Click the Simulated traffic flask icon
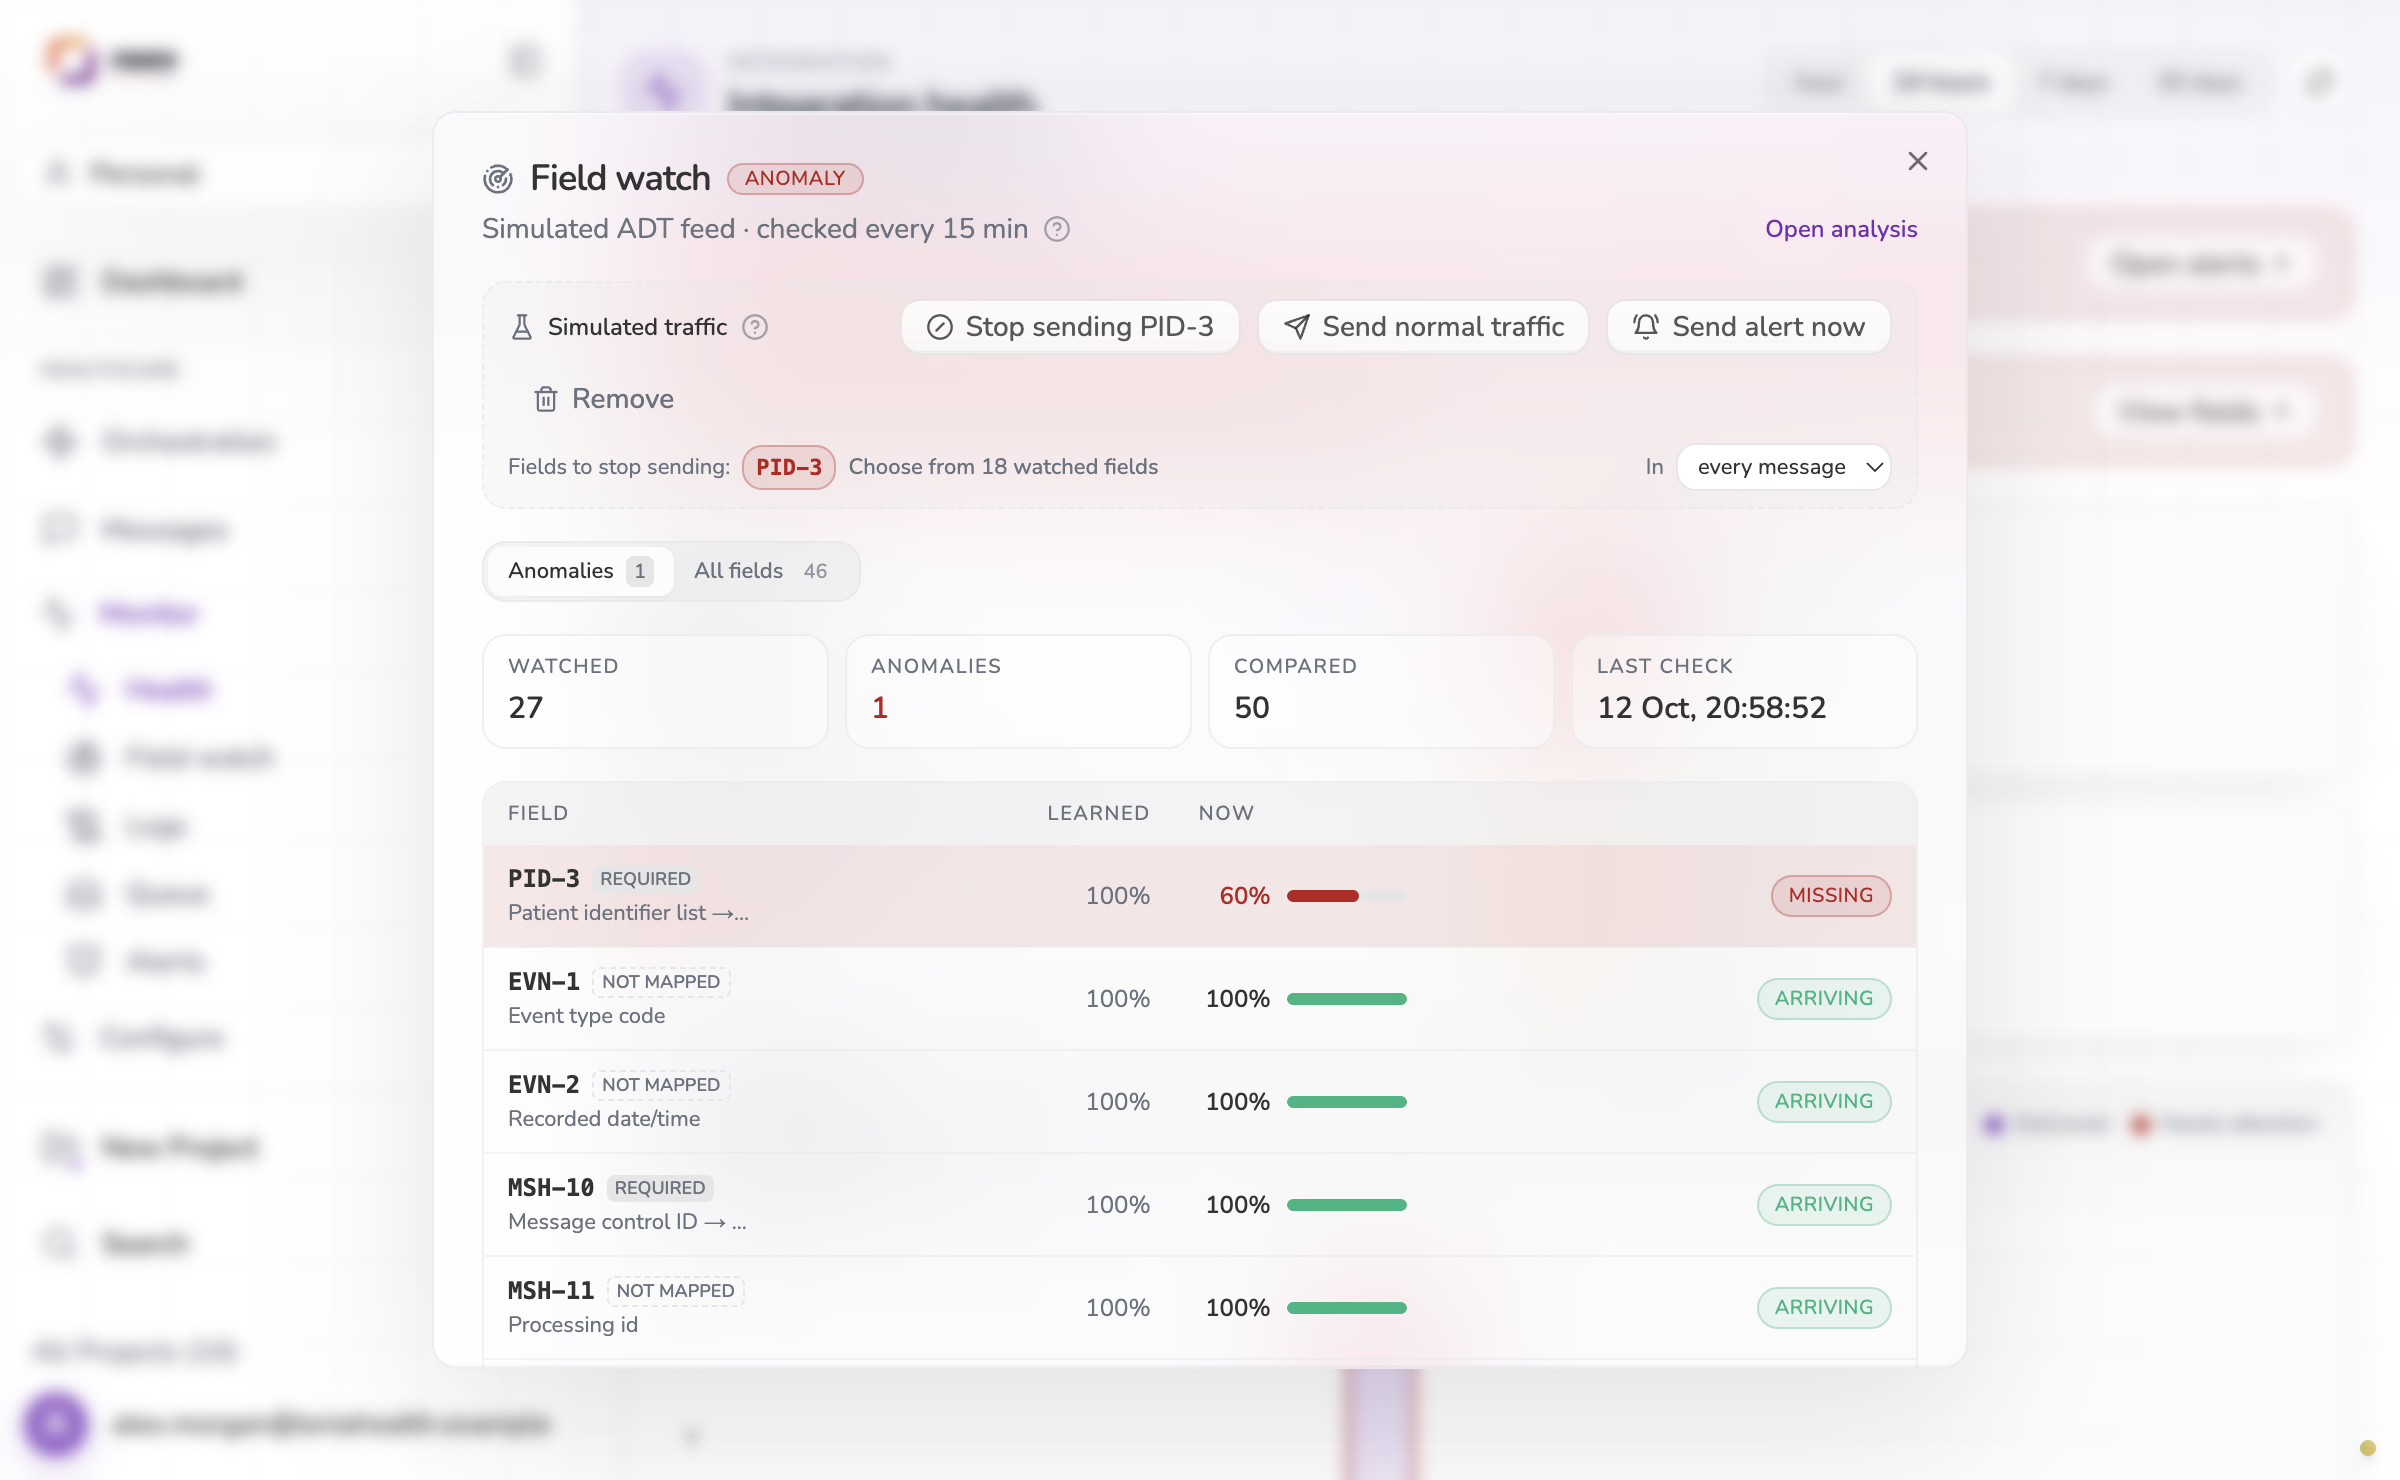The width and height of the screenshot is (2400, 1480). tap(522, 327)
